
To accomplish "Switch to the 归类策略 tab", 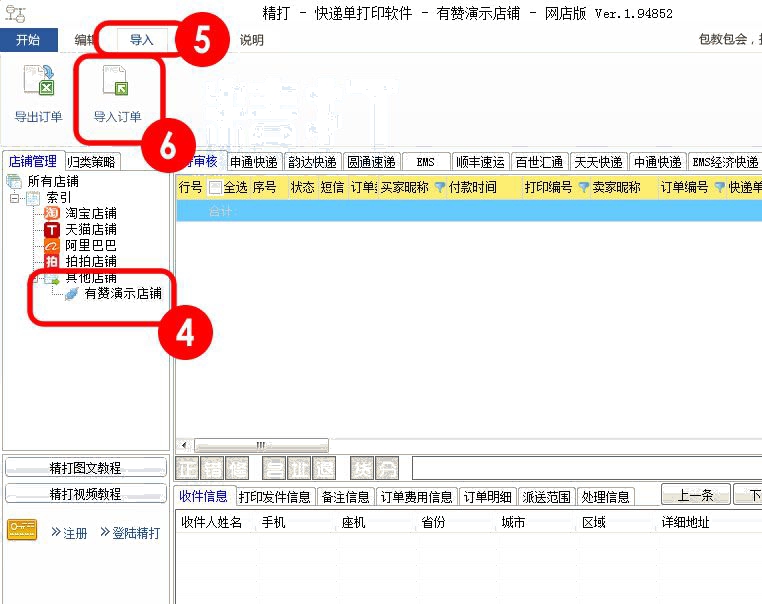I will point(92,162).
